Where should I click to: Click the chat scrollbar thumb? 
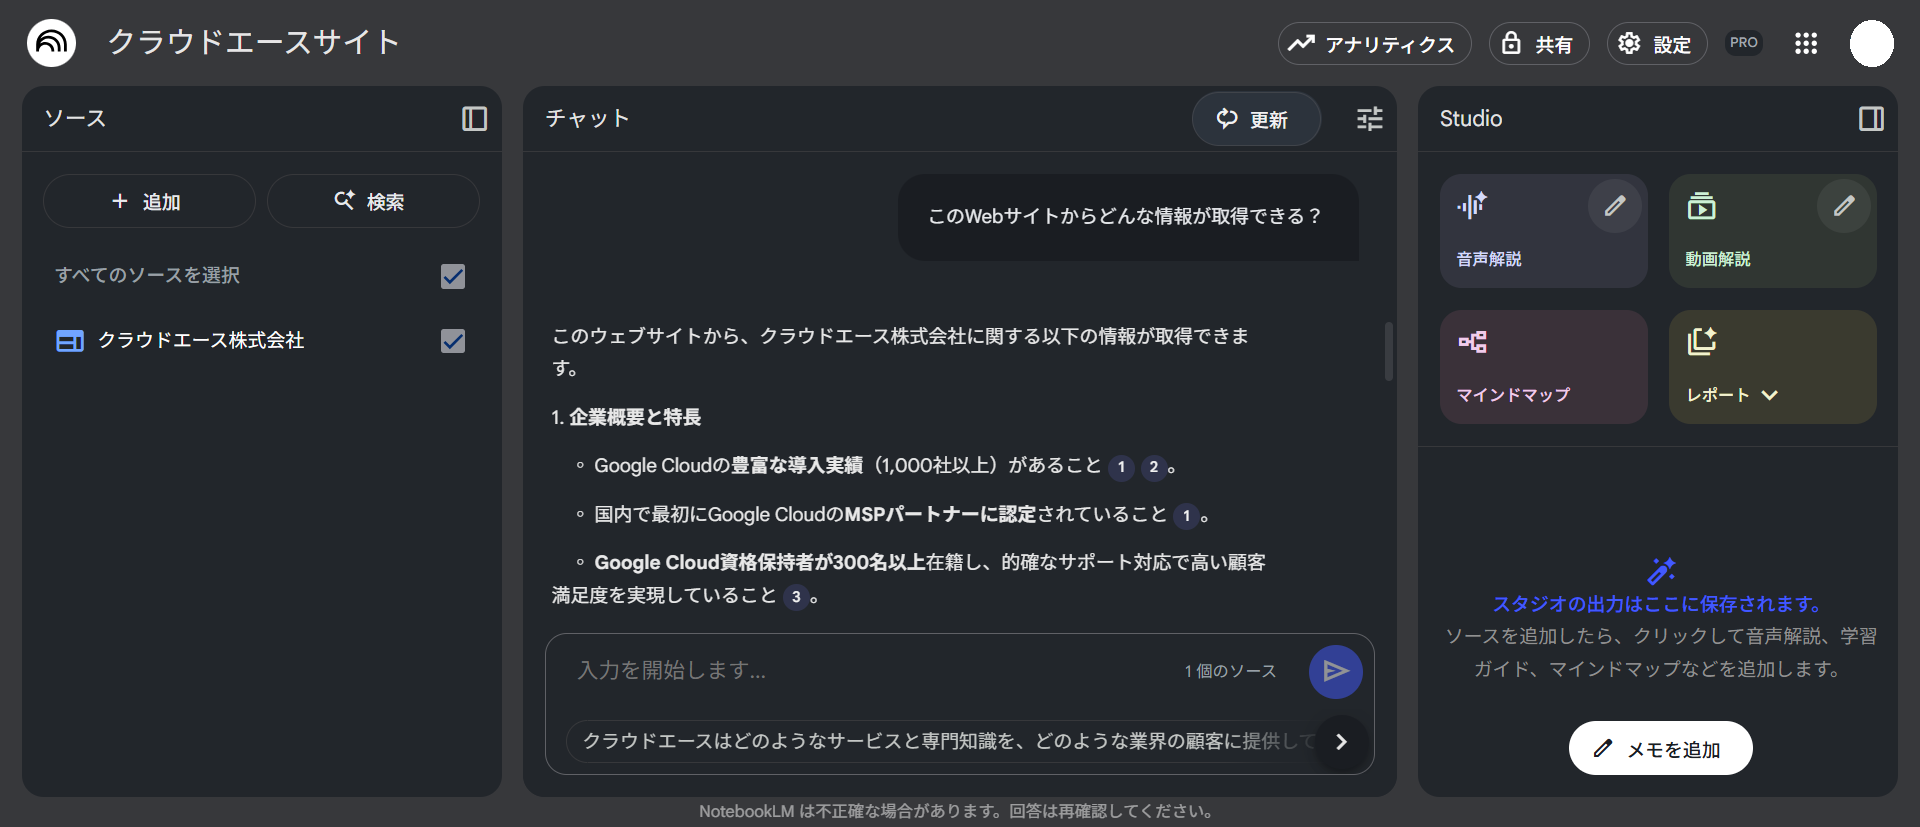tap(1388, 351)
